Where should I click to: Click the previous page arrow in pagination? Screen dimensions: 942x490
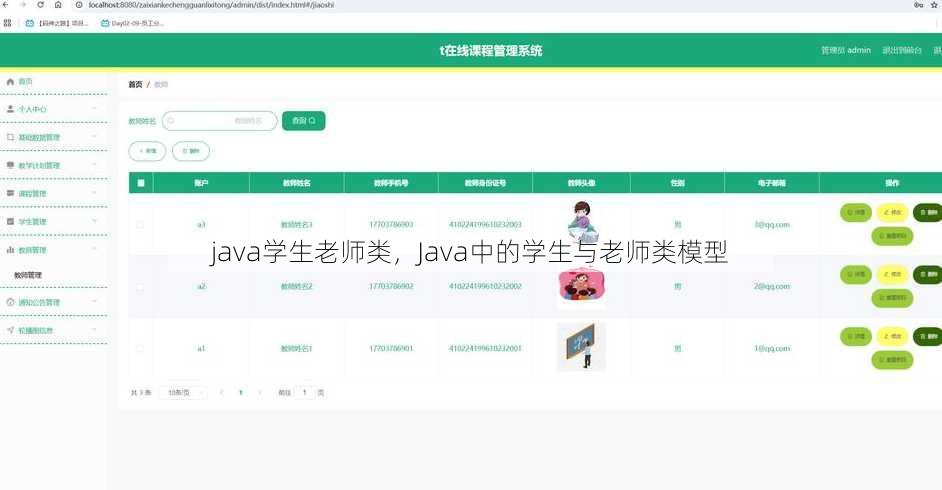pyautogui.click(x=222, y=393)
